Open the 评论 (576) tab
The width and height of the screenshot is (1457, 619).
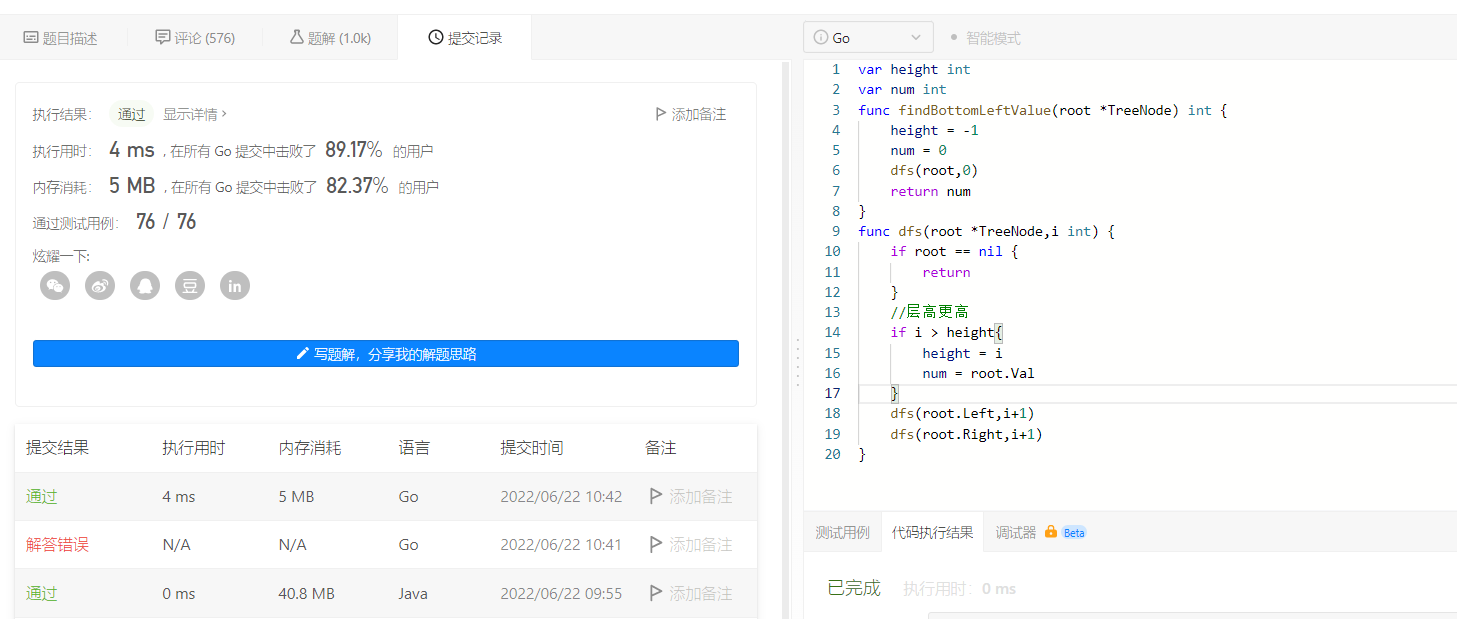195,38
